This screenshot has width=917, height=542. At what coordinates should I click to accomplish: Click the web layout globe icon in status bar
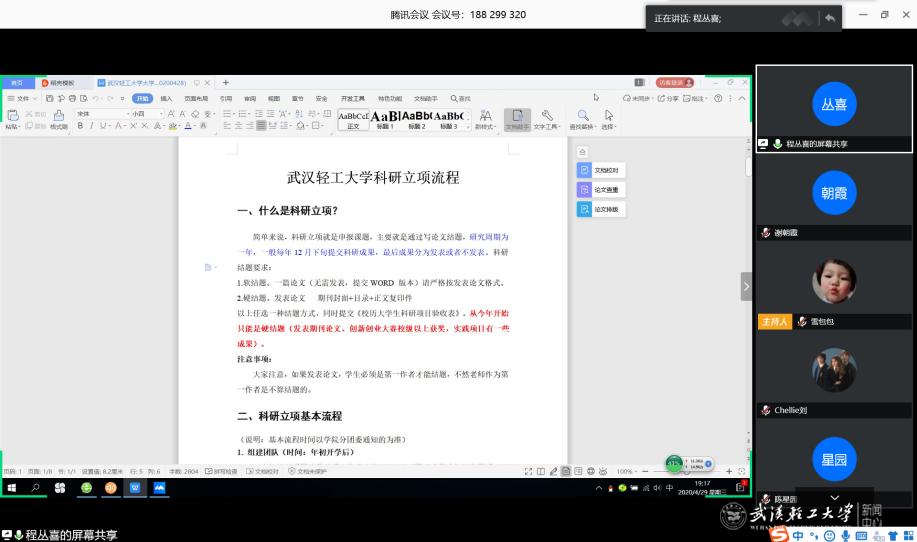[591, 471]
